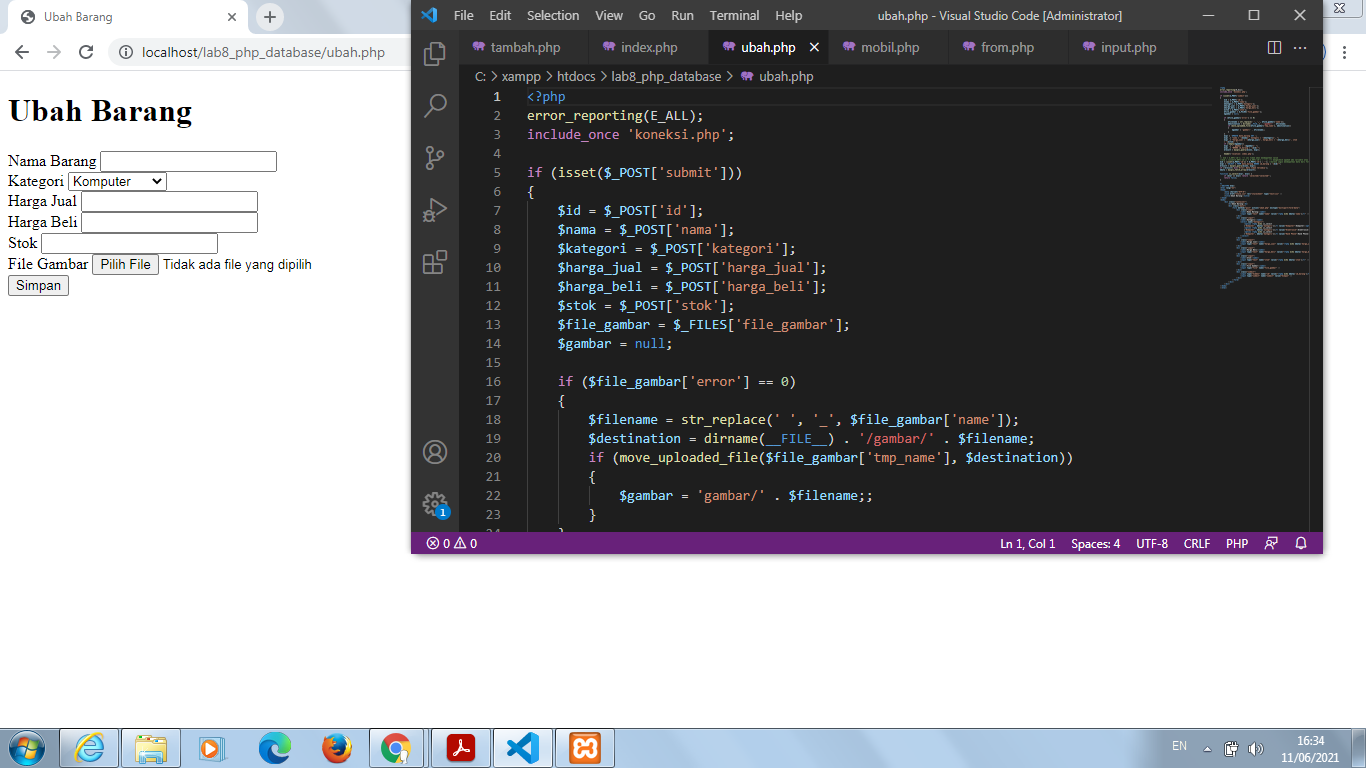This screenshot has width=1366, height=768.
Task: Switch to the tambah.php tab
Action: point(525,47)
